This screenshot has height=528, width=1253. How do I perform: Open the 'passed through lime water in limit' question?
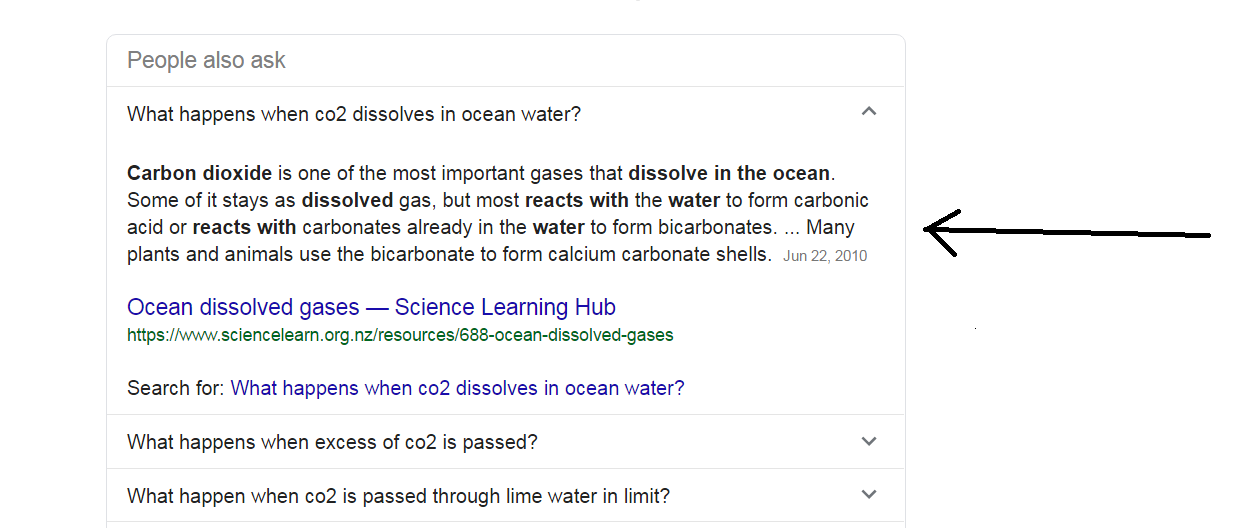pyautogui.click(x=398, y=496)
